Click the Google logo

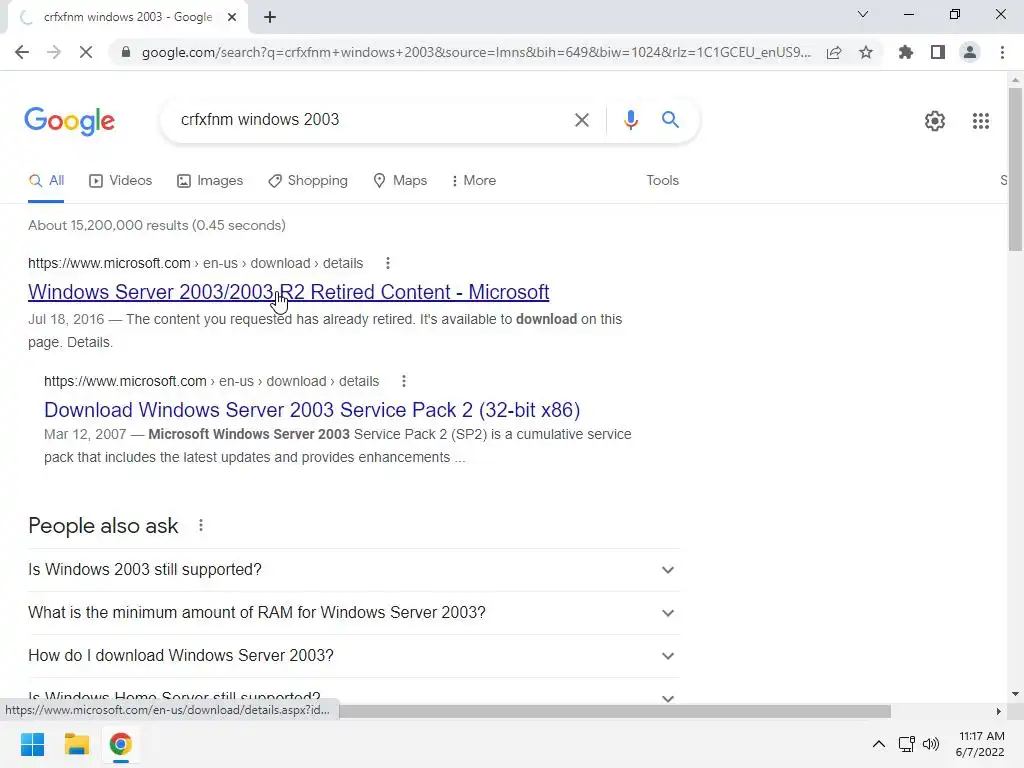tap(69, 121)
